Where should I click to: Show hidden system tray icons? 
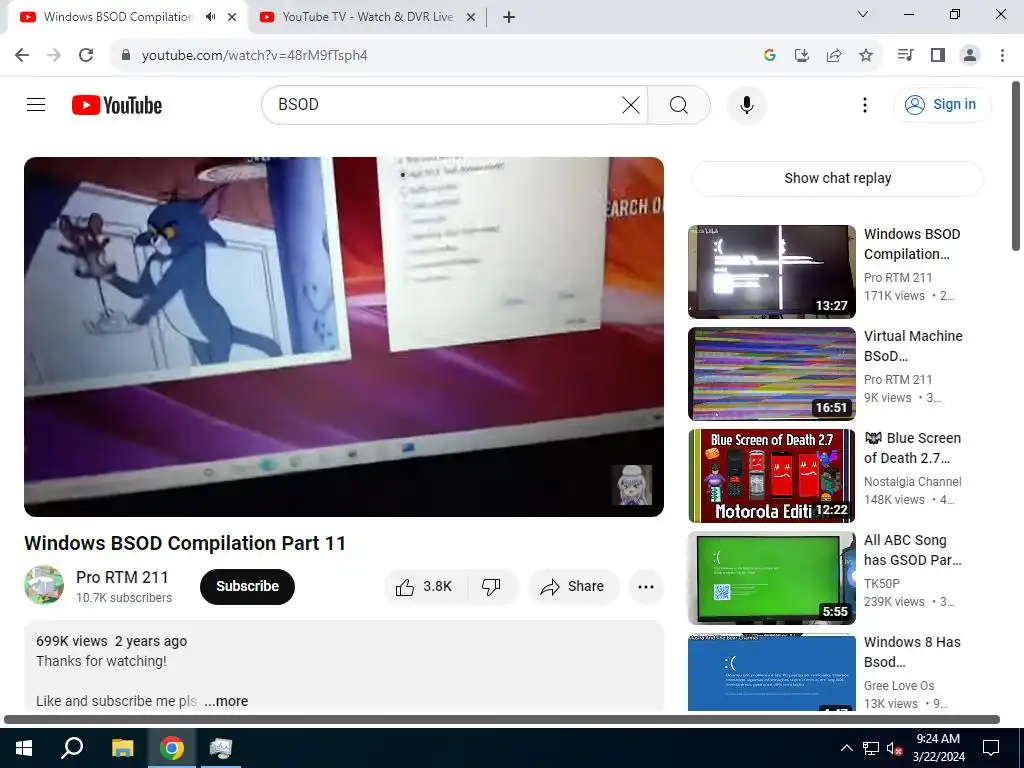[x=846, y=748]
